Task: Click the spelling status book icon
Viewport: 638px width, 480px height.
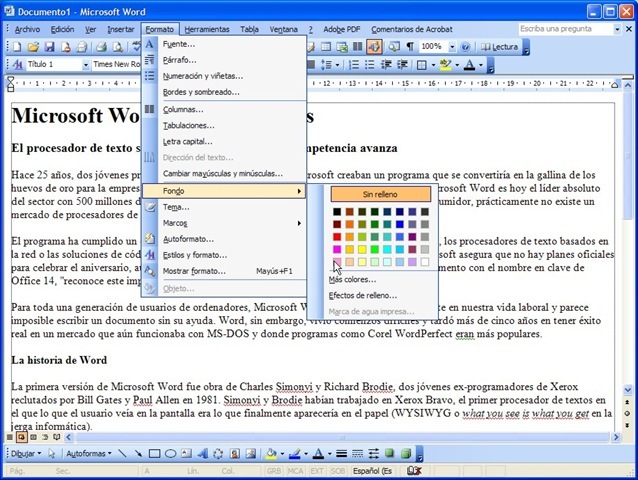Action: [414, 471]
